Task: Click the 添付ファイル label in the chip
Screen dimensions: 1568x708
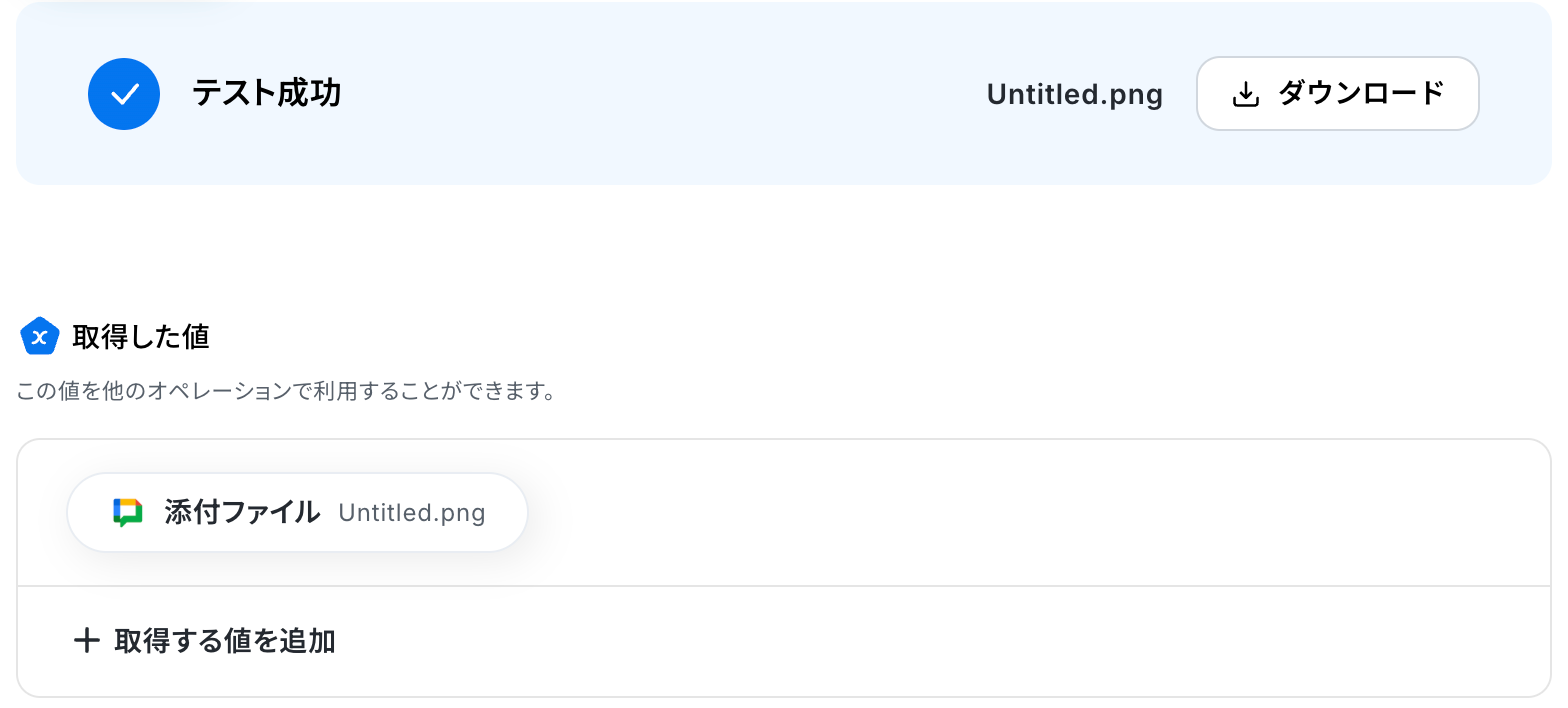Action: [x=242, y=512]
